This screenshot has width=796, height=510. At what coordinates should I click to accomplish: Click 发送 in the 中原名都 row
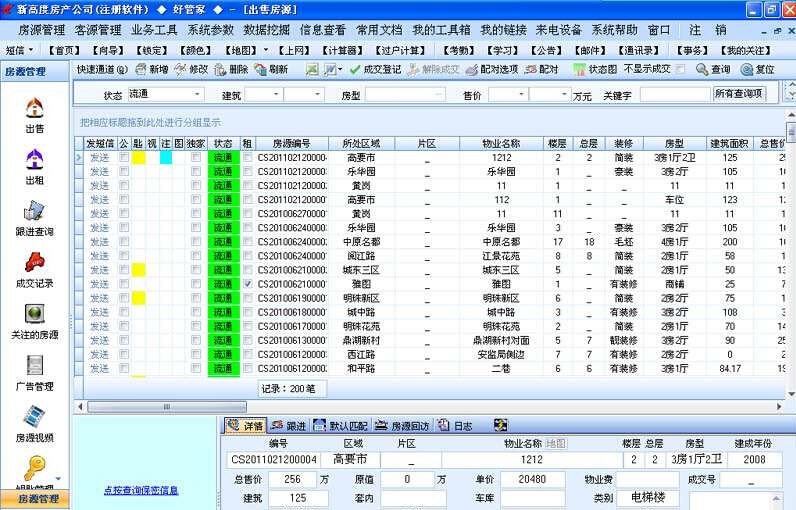[x=100, y=242]
